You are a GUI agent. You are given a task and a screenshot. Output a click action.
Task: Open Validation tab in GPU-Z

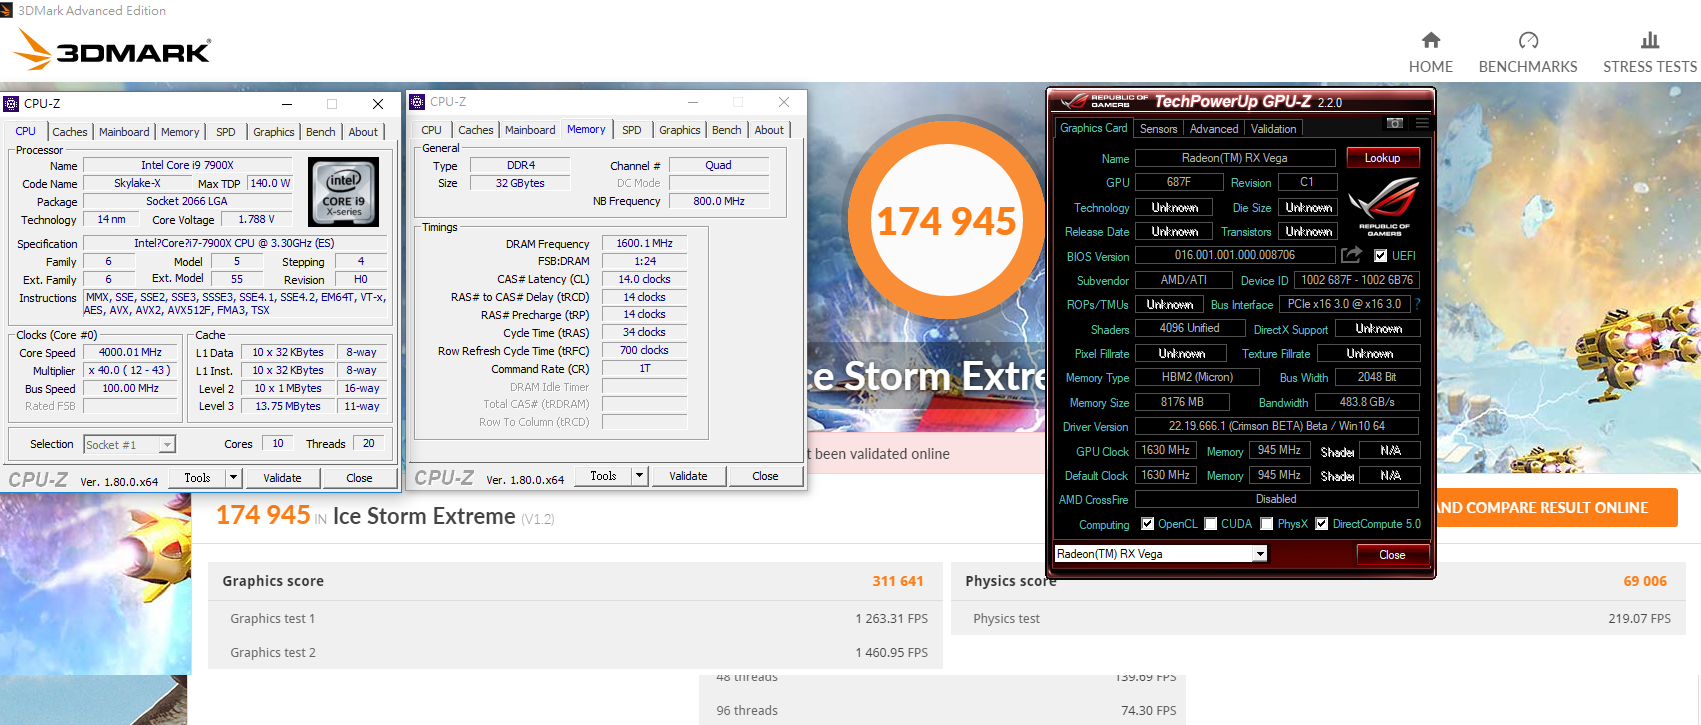1274,129
